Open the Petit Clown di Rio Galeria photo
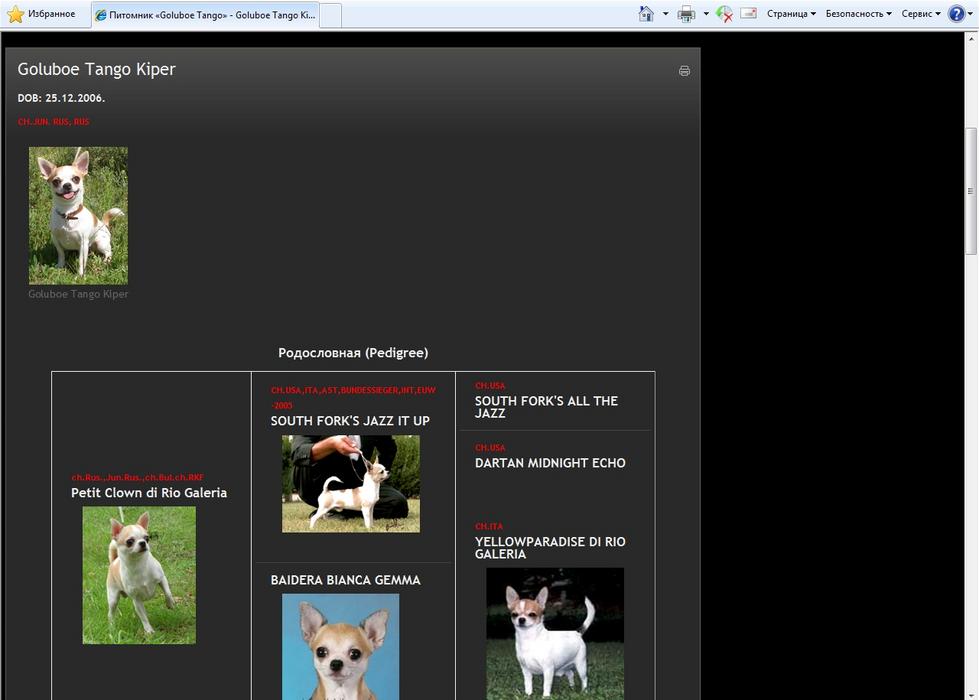The width and height of the screenshot is (979, 700). (x=139, y=575)
